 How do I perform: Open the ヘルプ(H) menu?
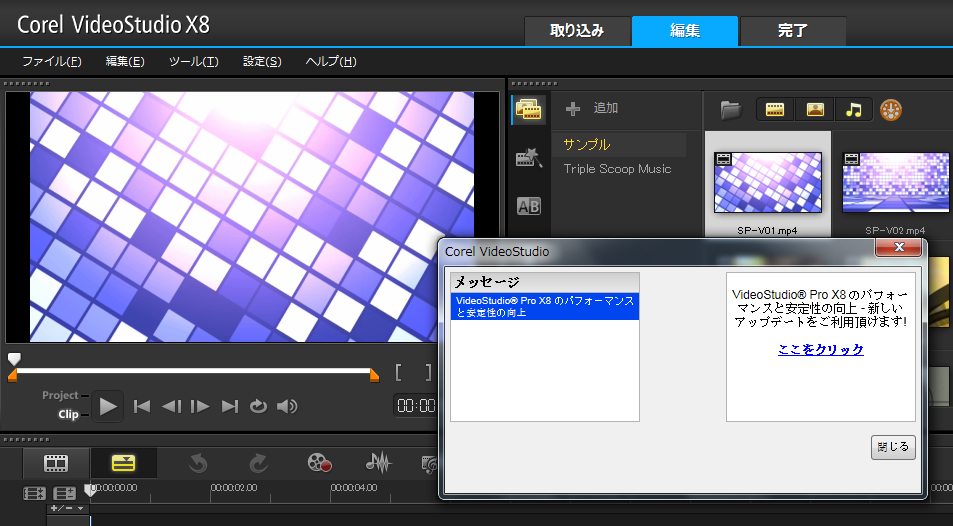click(331, 61)
